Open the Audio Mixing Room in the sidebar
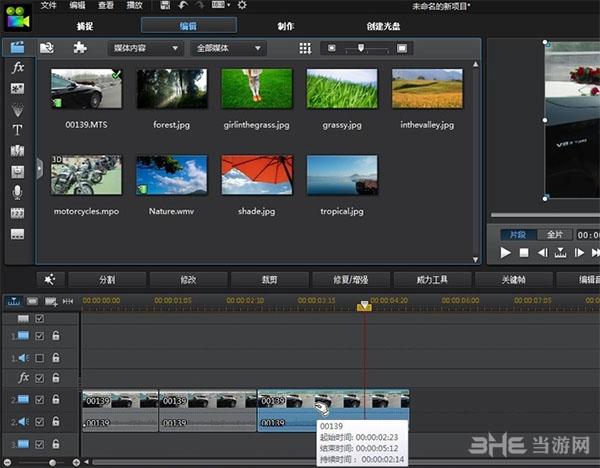This screenshot has width=600, height=468. pos(17,172)
